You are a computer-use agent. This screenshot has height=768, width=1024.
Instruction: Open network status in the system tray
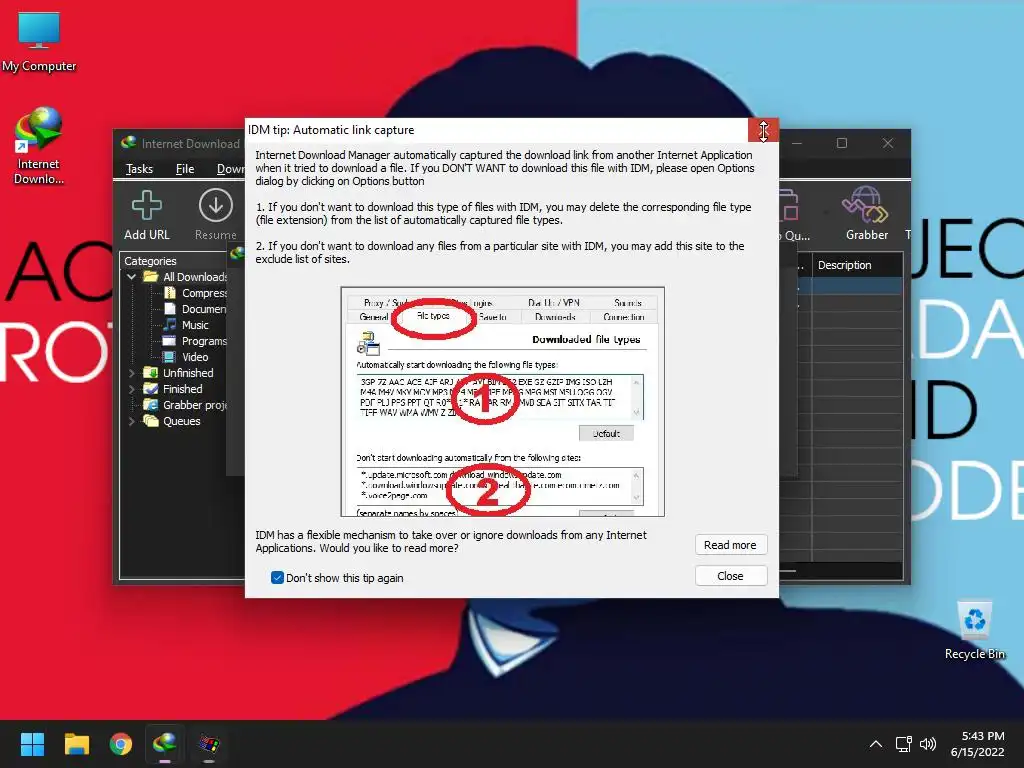903,744
